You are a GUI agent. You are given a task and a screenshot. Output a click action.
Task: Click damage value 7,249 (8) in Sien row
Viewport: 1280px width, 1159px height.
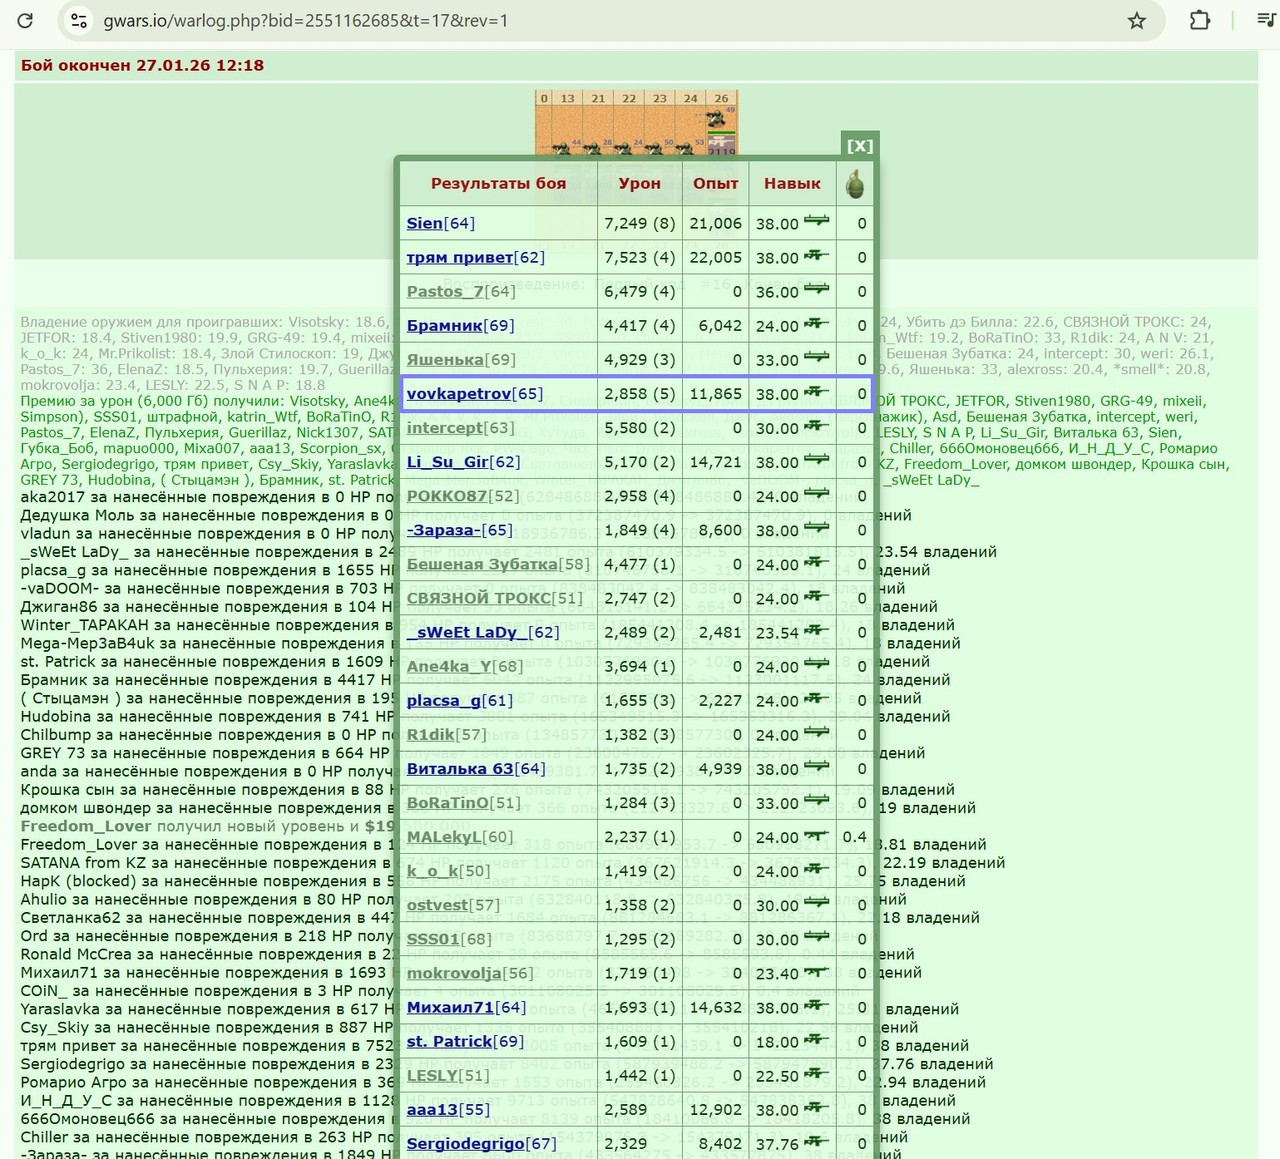640,223
